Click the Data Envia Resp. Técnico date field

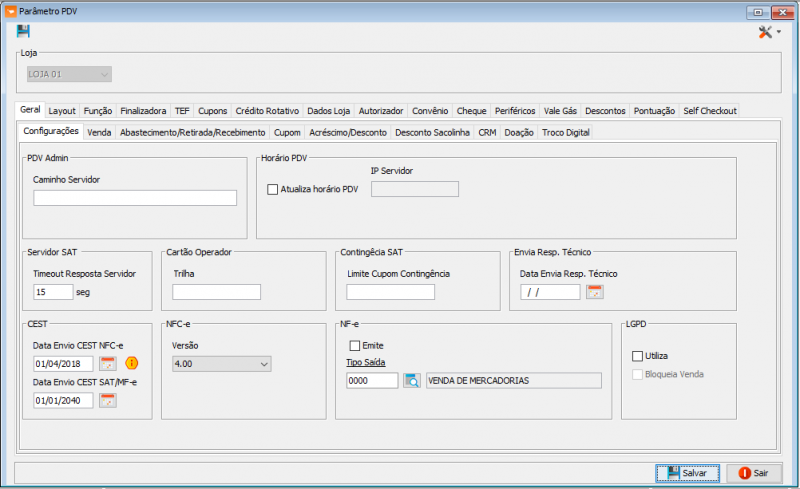pos(550,292)
